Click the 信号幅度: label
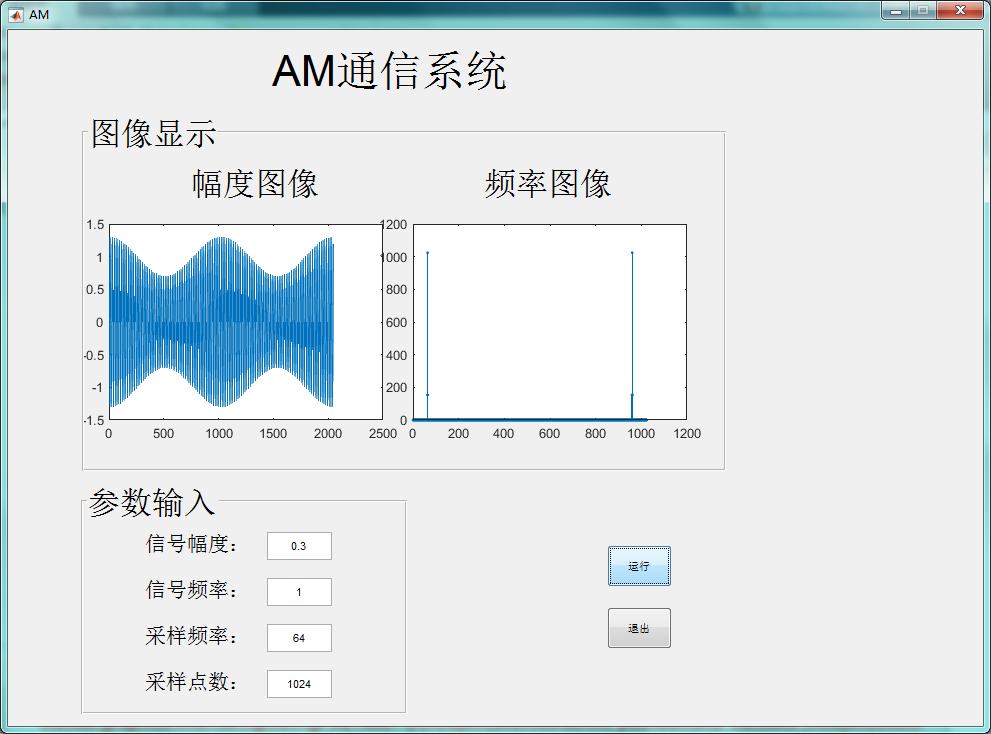The height and width of the screenshot is (734, 991). (192, 544)
